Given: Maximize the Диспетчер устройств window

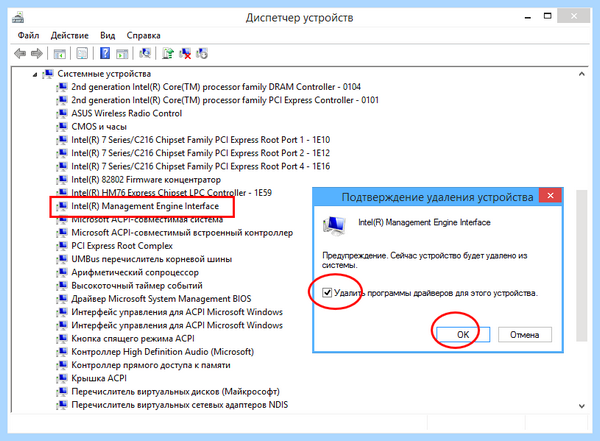Looking at the screenshot, I should tap(548, 16).
